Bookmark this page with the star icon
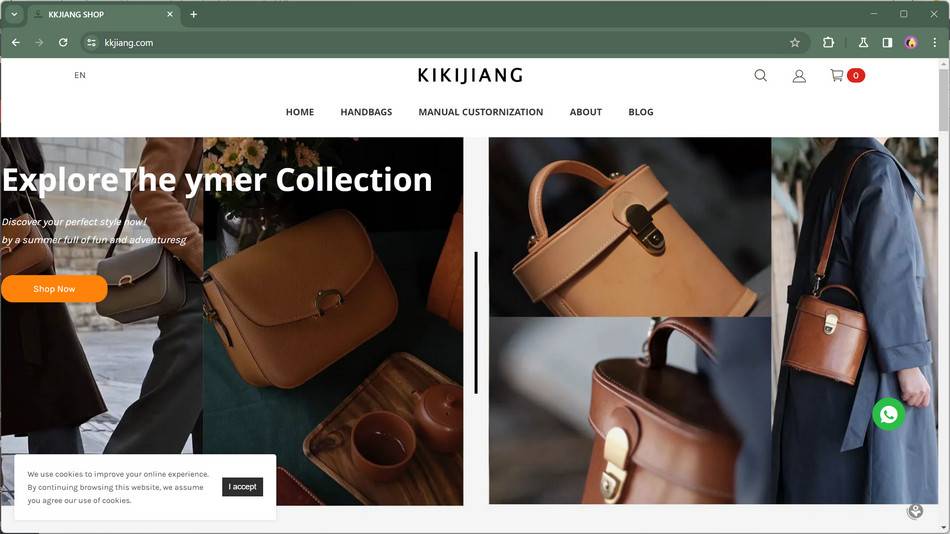Viewport: 950px width, 534px height. point(795,42)
